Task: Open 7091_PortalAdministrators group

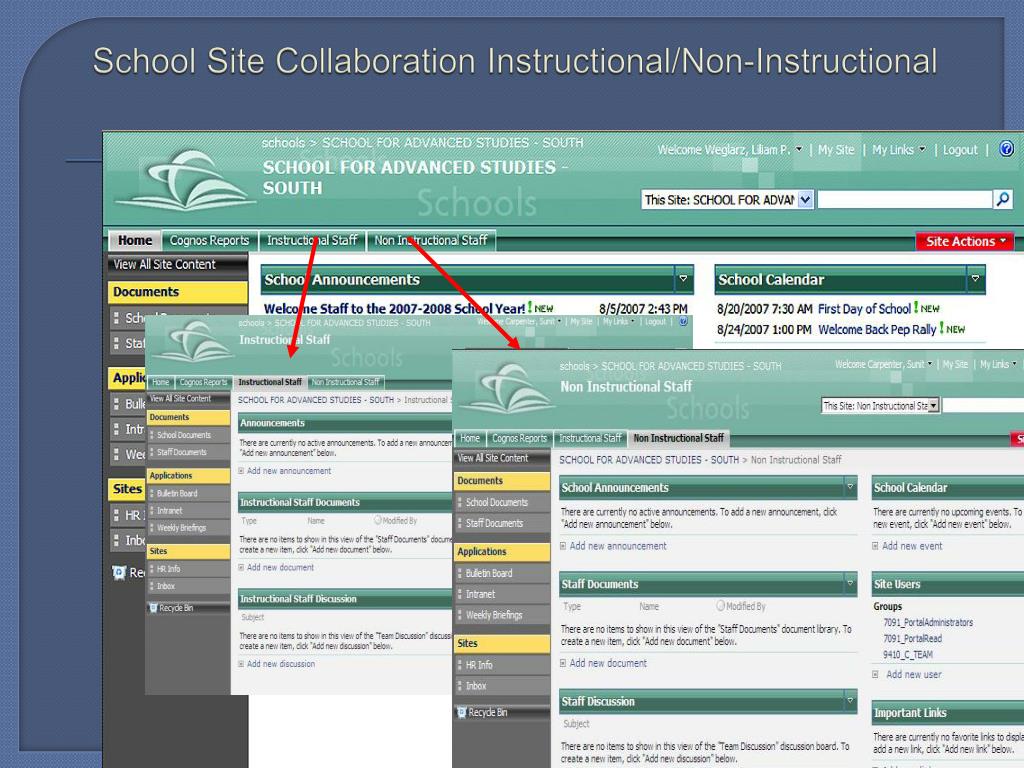Action: point(928,622)
